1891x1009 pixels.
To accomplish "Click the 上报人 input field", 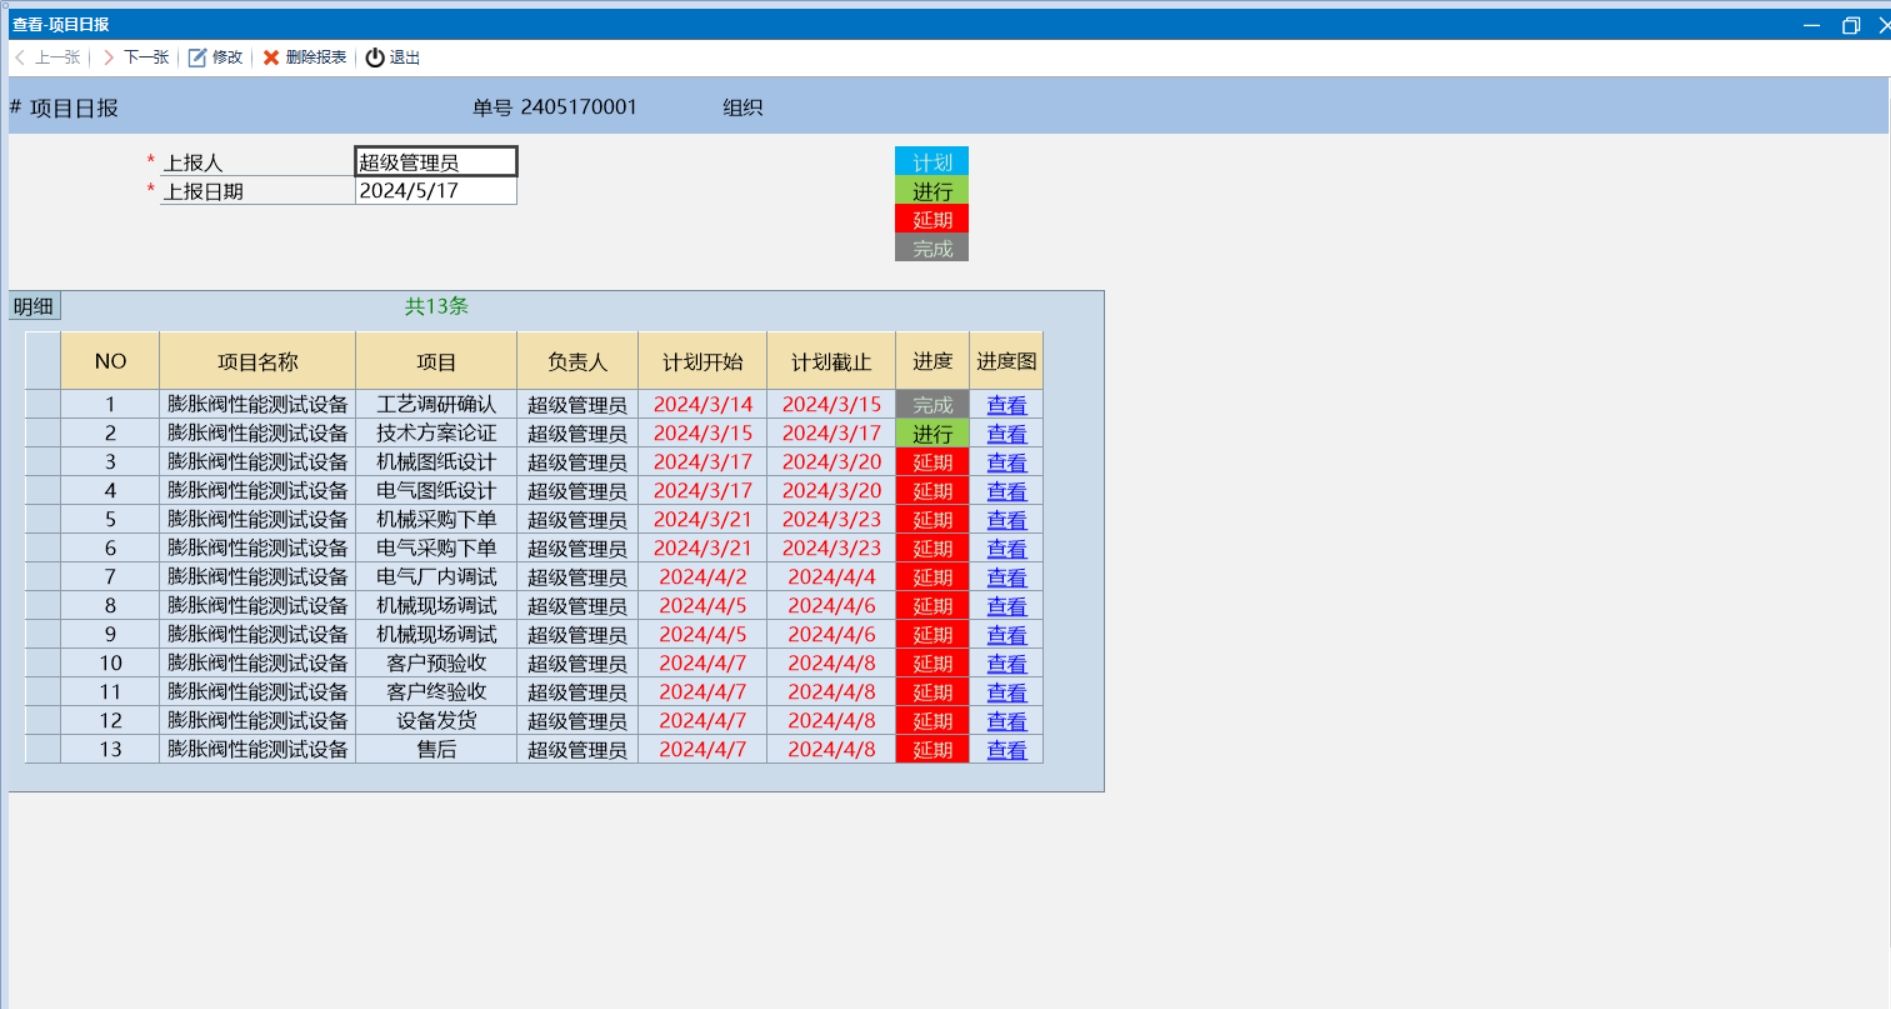I will tap(436, 162).
